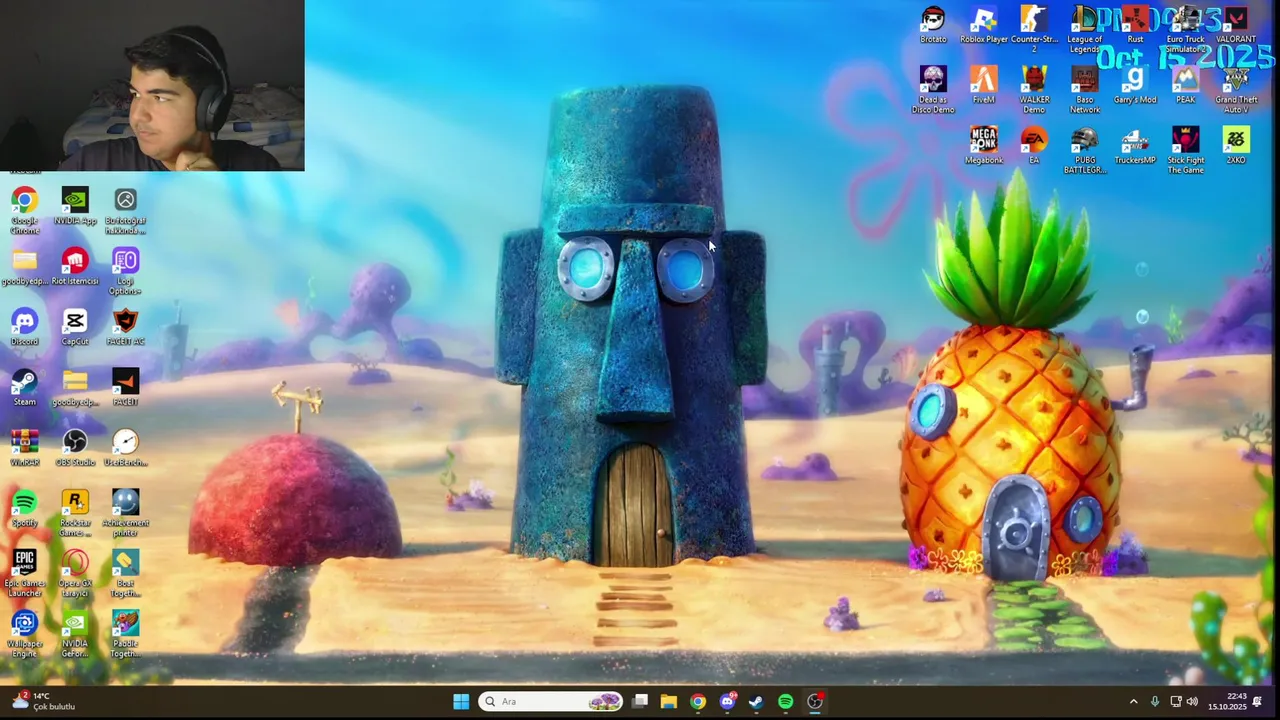
Task: Launch 2XKO desktop shortcut
Action: [x=1236, y=145]
